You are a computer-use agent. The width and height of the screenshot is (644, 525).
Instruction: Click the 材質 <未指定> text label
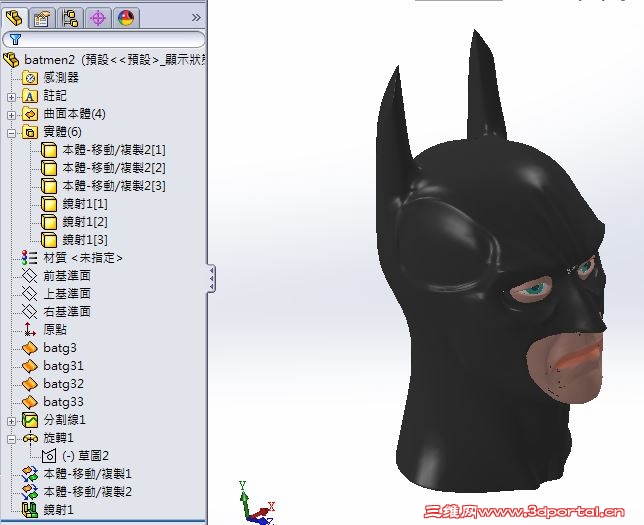83,258
